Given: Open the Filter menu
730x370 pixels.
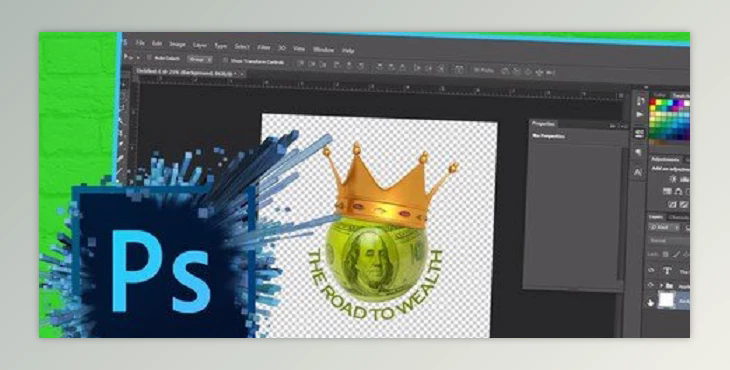Looking at the screenshot, I should coord(264,47).
